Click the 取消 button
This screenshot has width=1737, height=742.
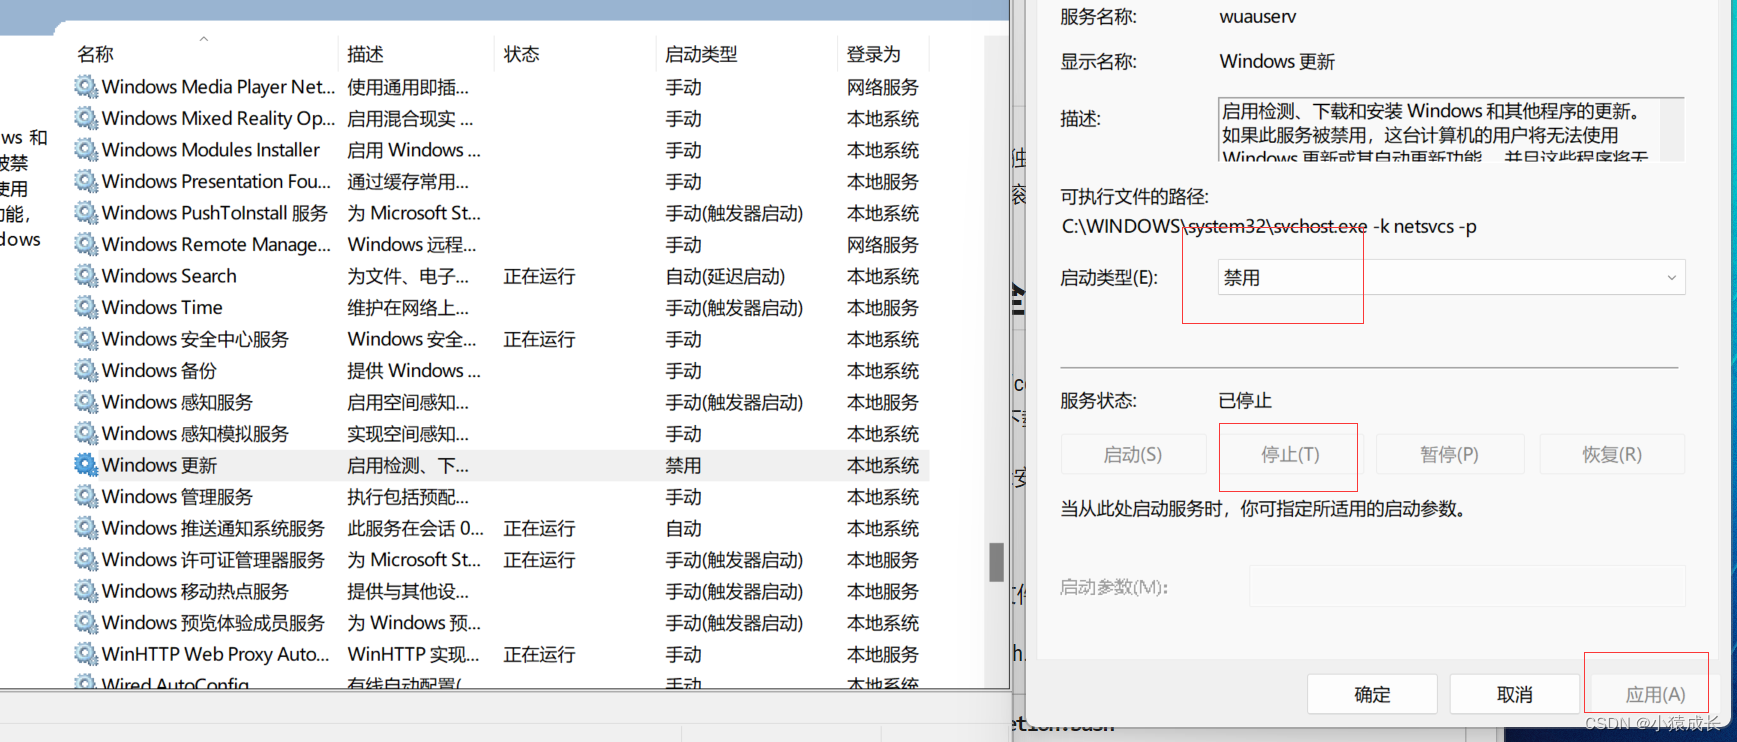(x=1514, y=694)
